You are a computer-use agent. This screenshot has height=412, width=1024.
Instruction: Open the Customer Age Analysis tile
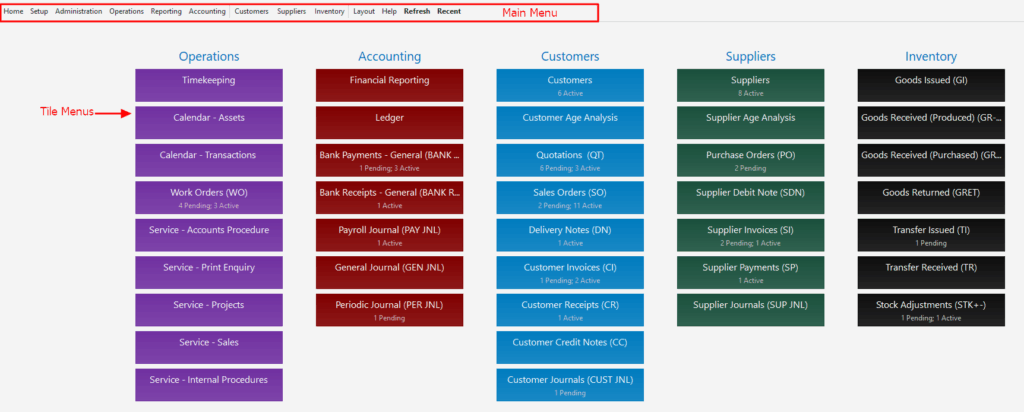coord(570,122)
